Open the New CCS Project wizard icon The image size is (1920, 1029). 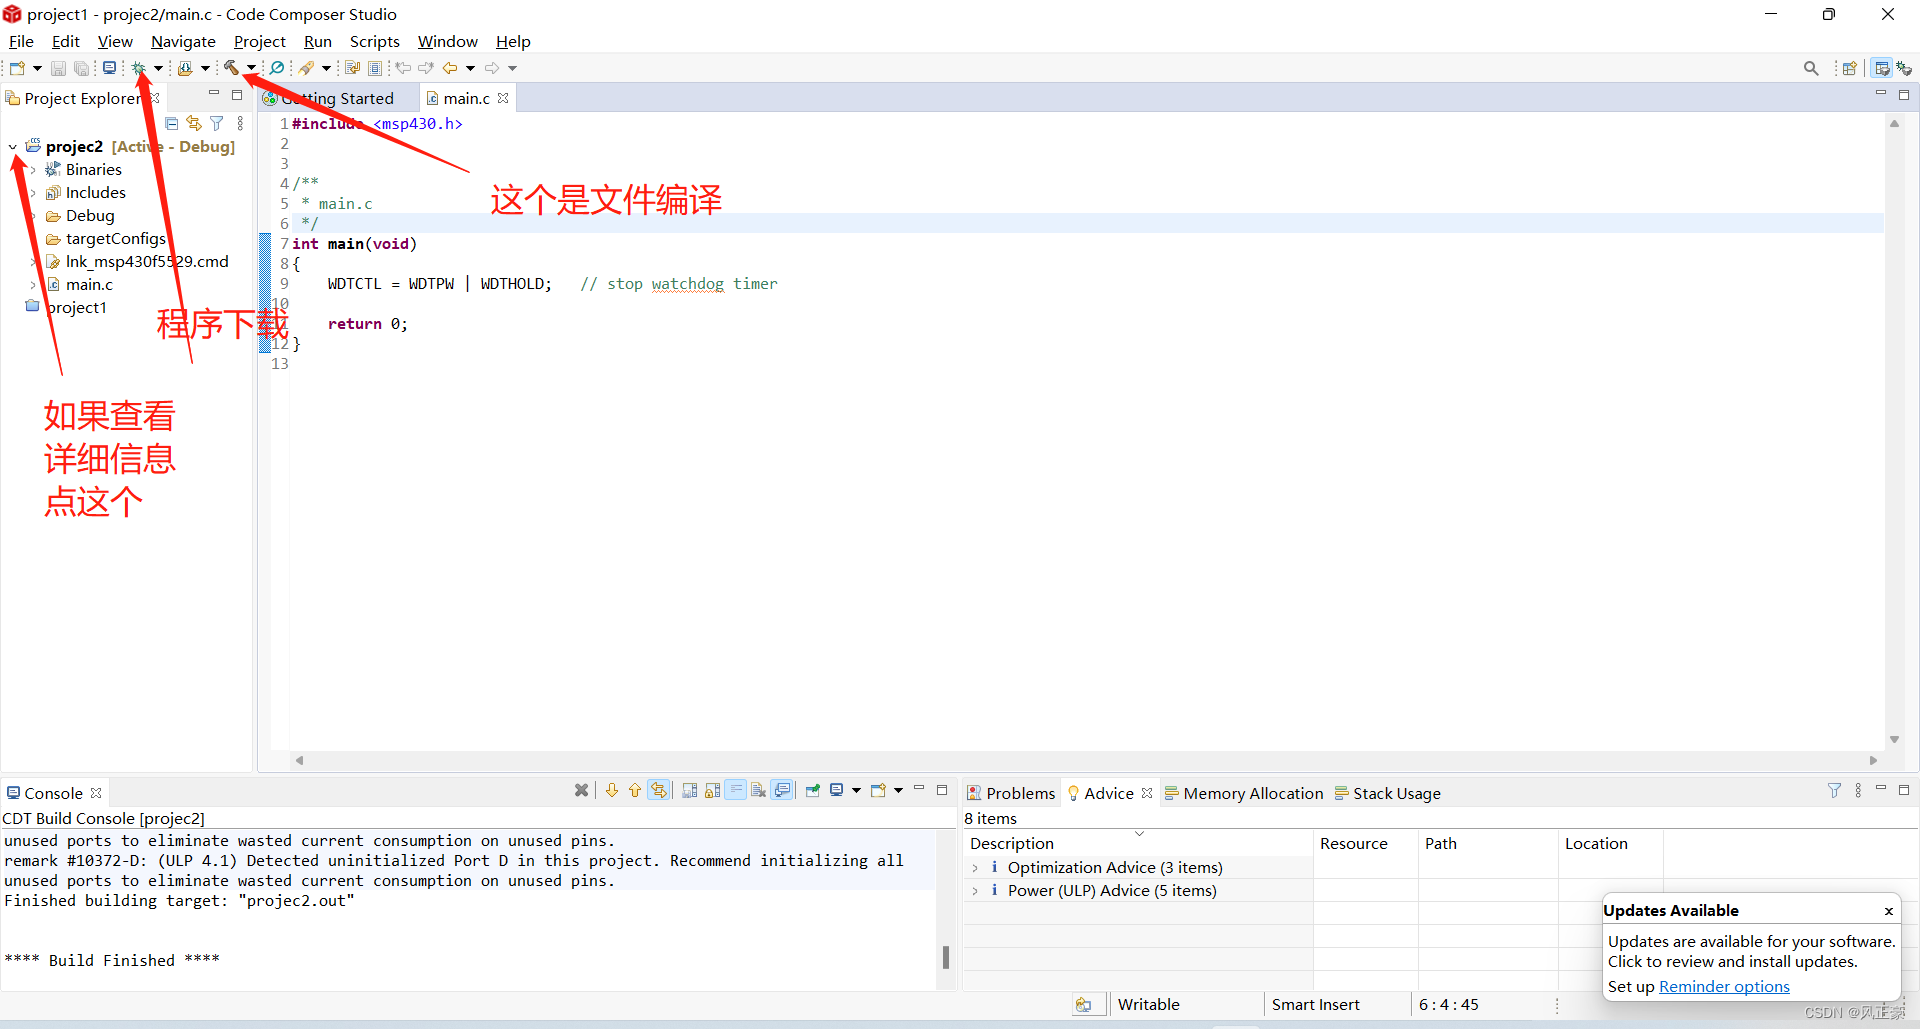point(16,67)
